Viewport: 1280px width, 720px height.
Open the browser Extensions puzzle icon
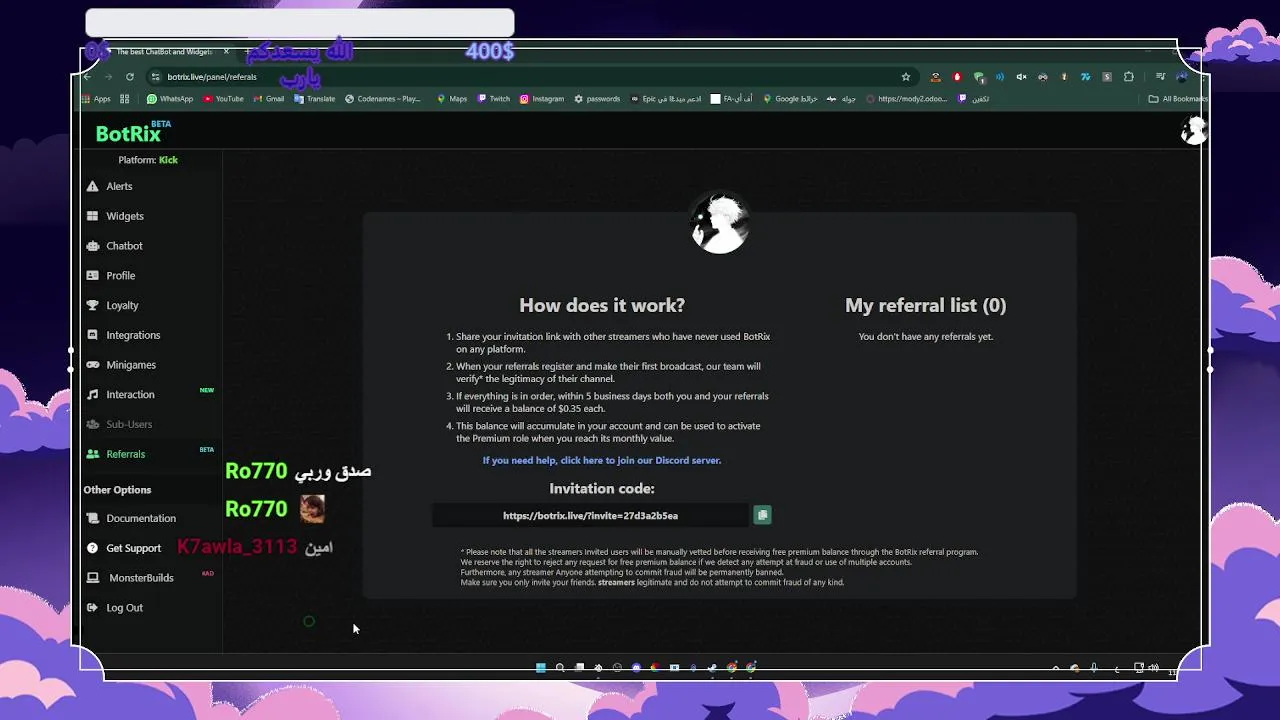[1129, 76]
